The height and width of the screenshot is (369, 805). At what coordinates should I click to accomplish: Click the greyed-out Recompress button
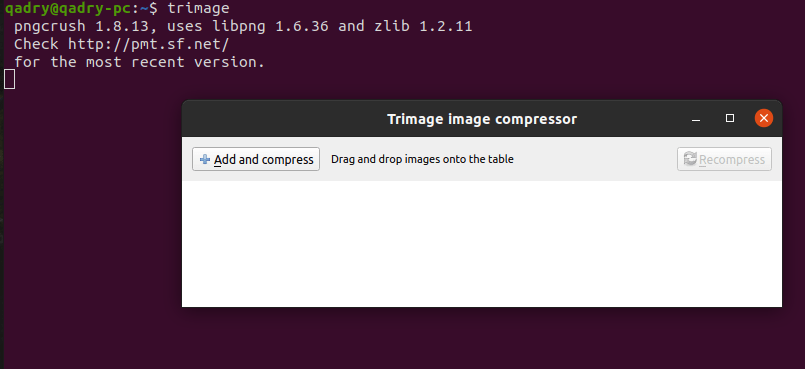(724, 159)
